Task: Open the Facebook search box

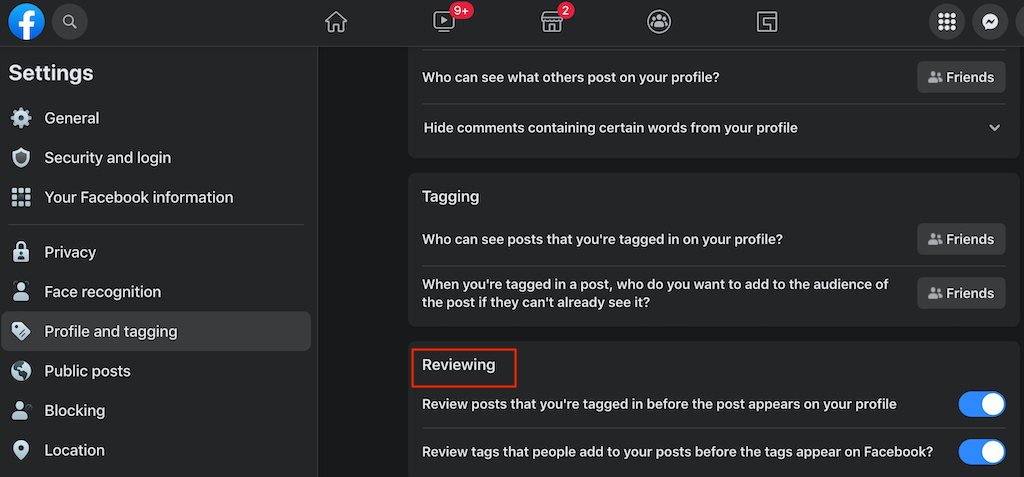Action: 69,22
